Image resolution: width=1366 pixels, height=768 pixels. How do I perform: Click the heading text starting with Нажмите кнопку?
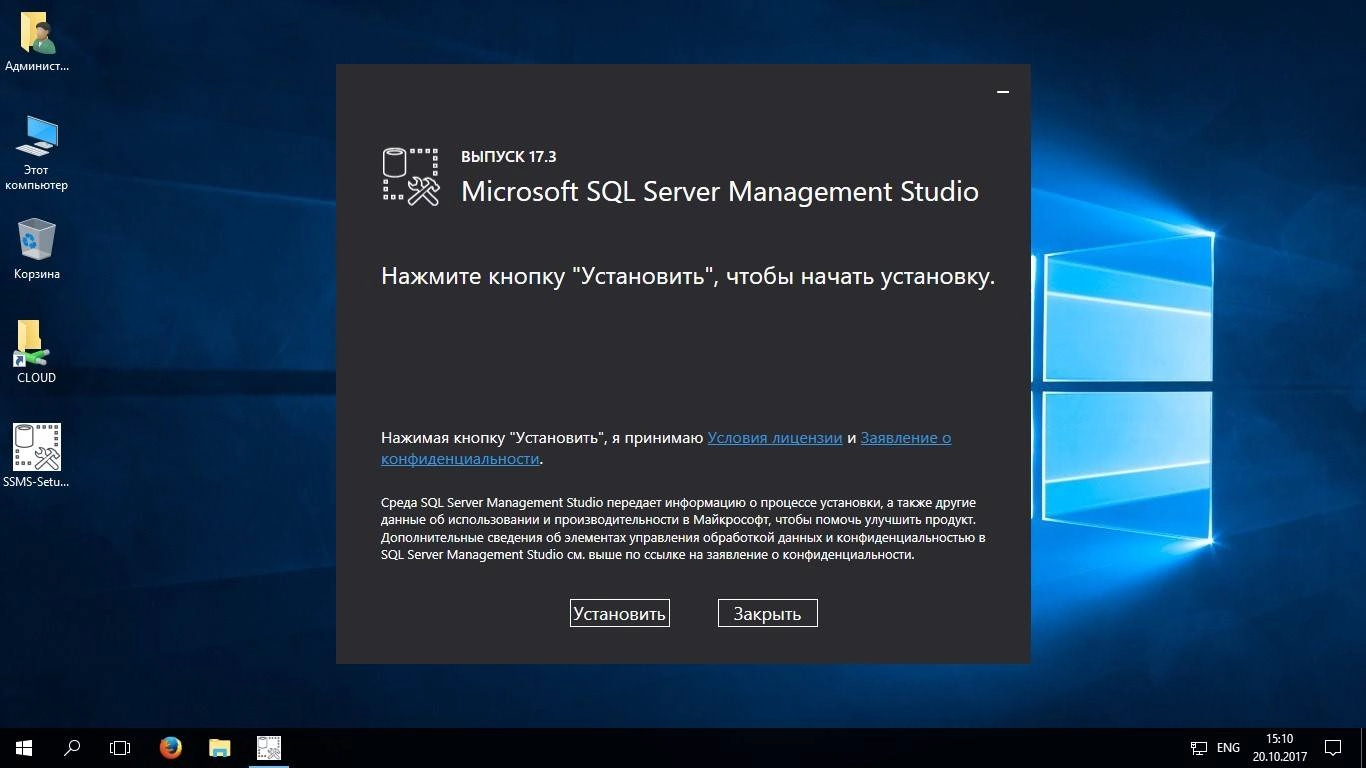(688, 277)
